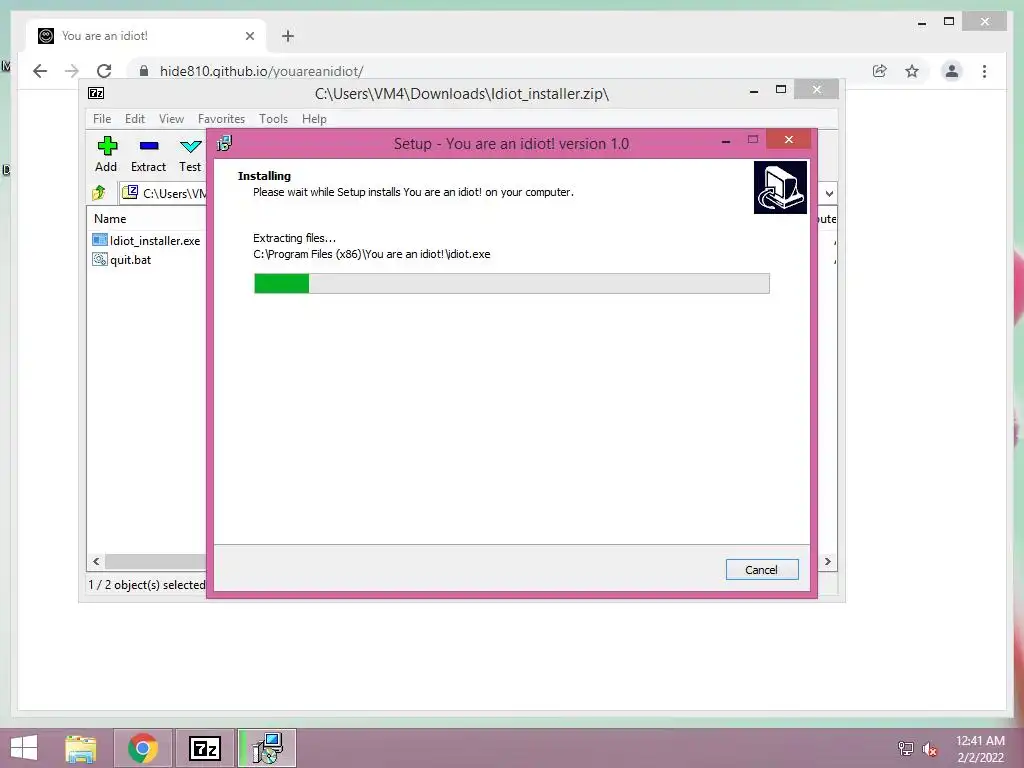Click the 7z logo icon in 7-Zip title bar
The image size is (1024, 768).
[x=96, y=93]
